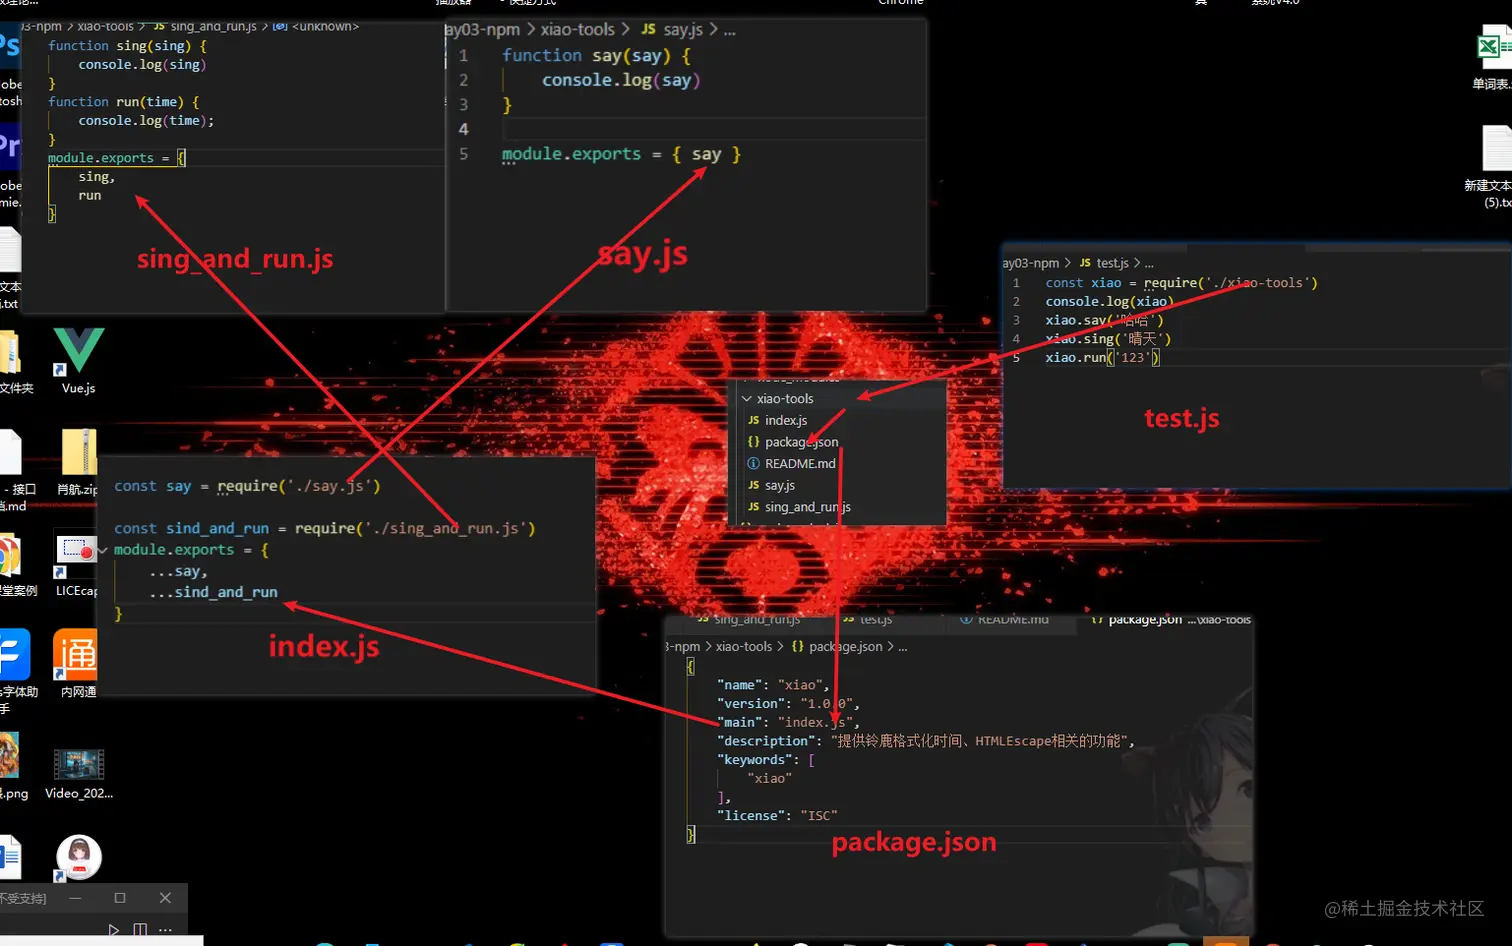Open the 内网通 desktop shortcut
The height and width of the screenshot is (946, 1512).
coord(77,664)
